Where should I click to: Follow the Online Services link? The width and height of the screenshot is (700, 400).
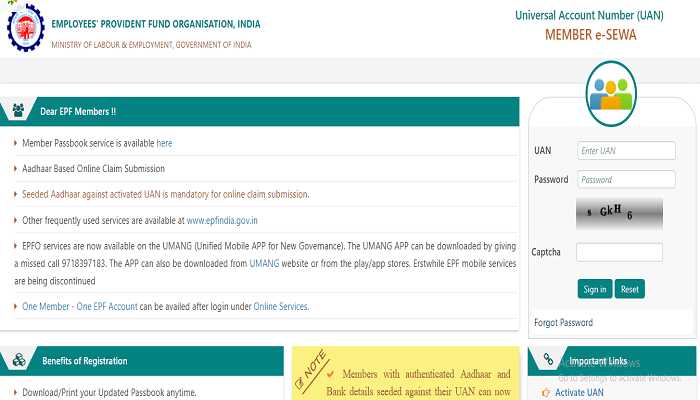280,306
